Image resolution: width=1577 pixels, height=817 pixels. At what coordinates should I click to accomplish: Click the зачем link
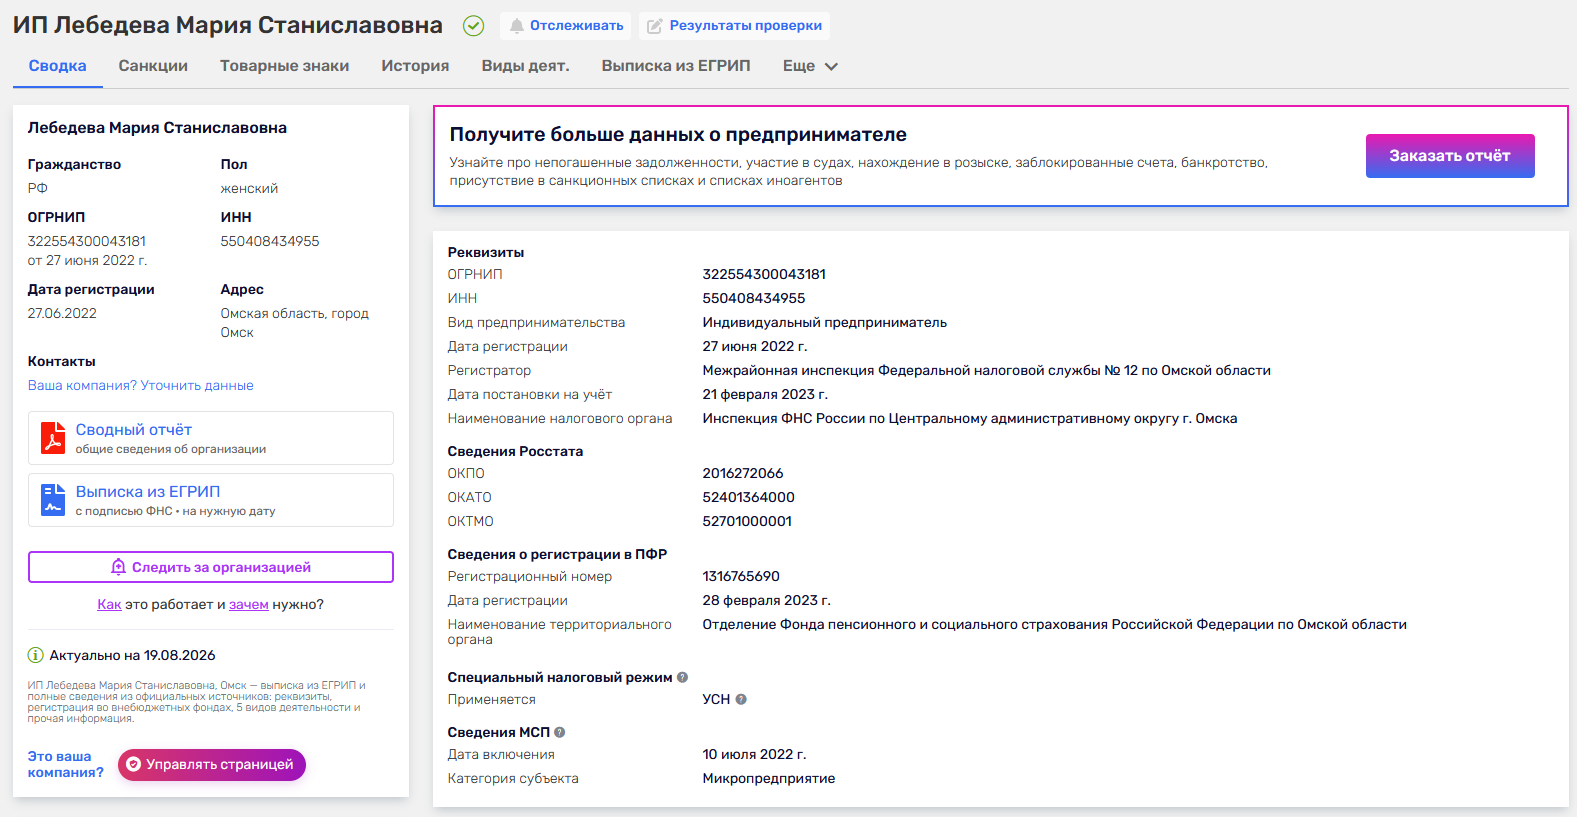tap(249, 605)
